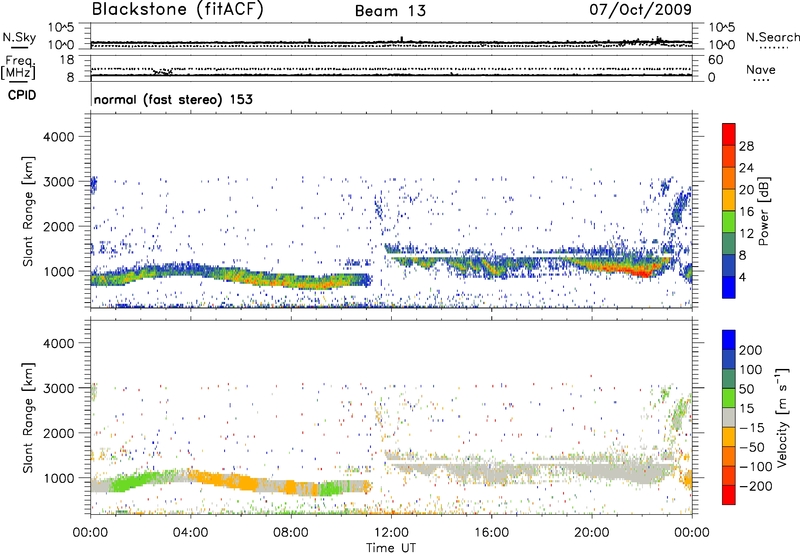Click the Blackstone (fitACF) title
The width and height of the screenshot is (800, 554).
pos(178,10)
